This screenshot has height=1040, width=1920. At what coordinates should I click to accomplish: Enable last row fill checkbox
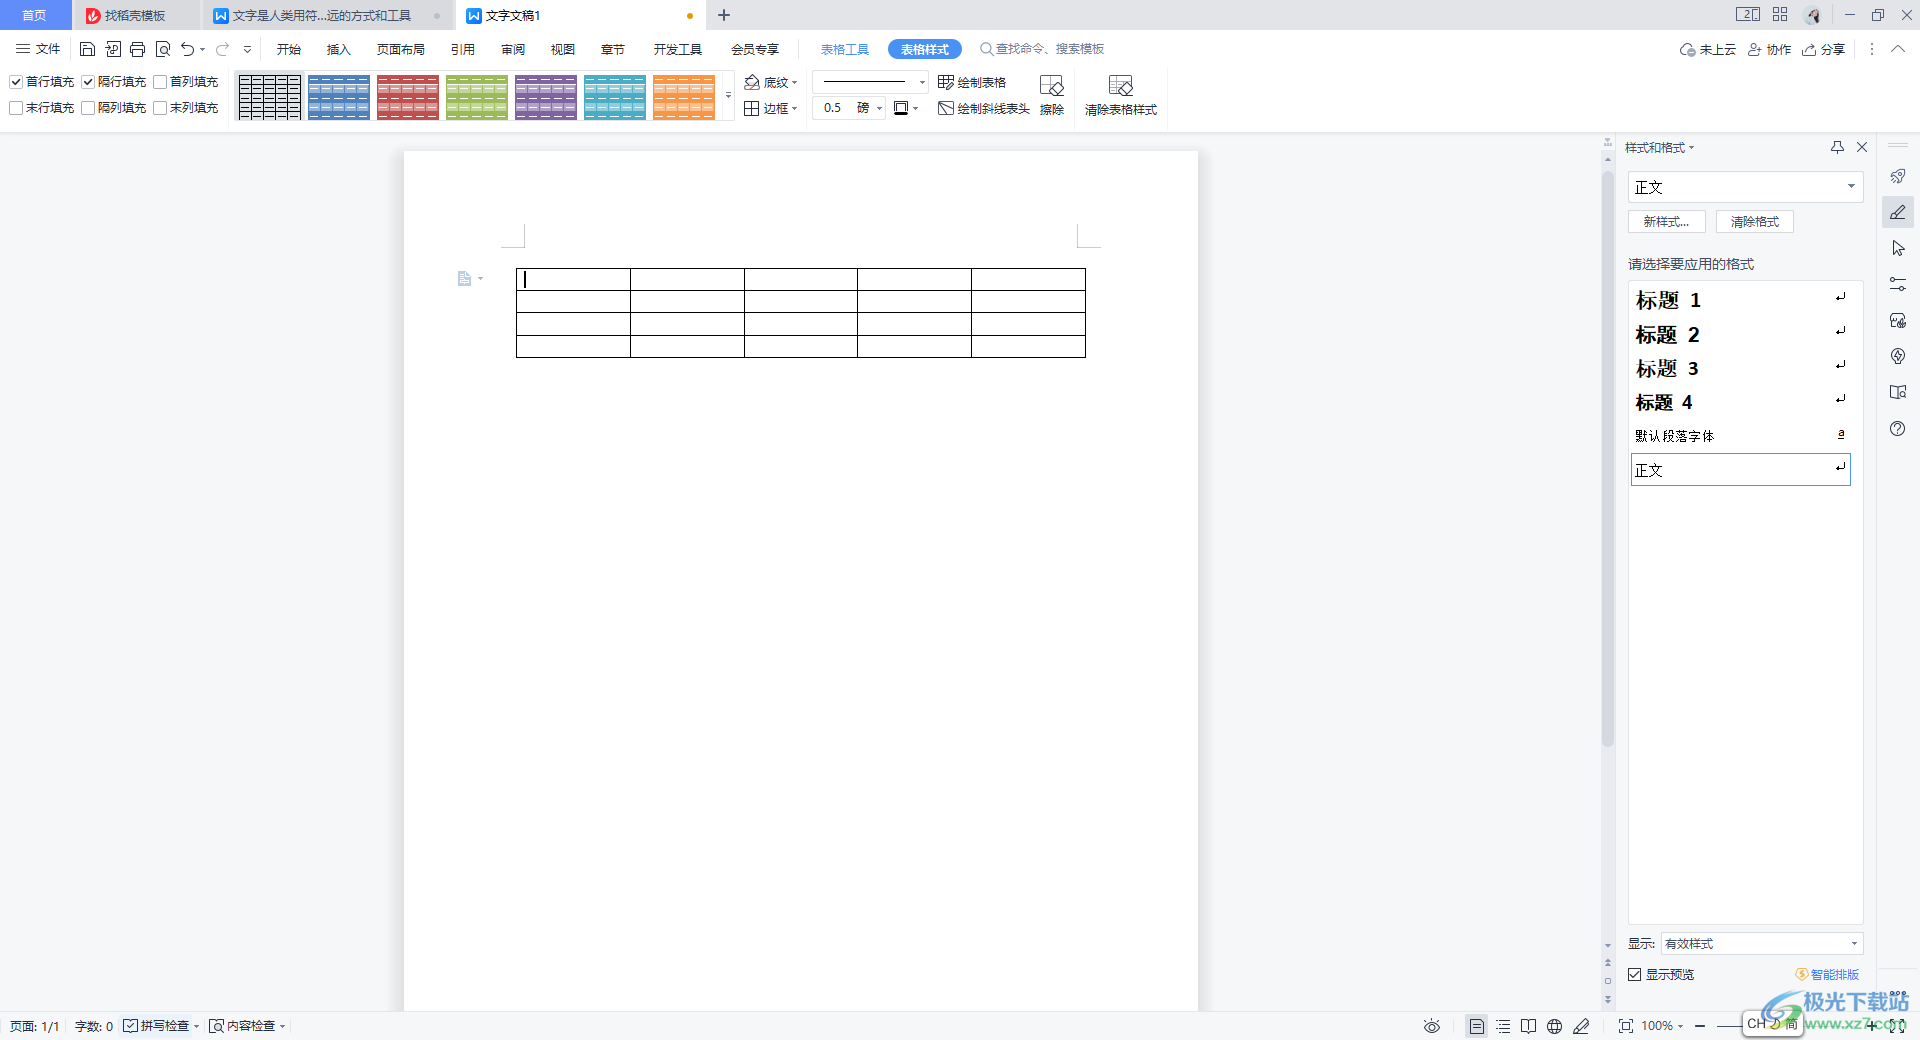click(16, 108)
